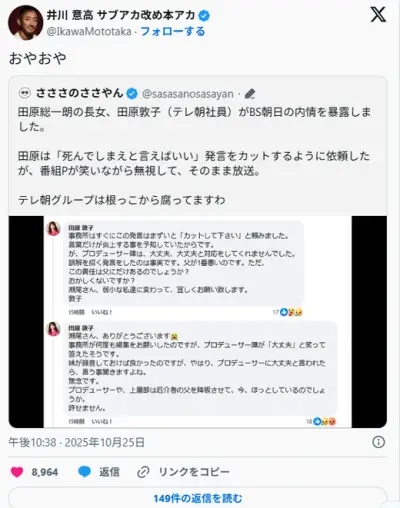This screenshot has width=400, height=508.
Task: Click the verified badge next to さささのささやん
Action: tap(132, 94)
